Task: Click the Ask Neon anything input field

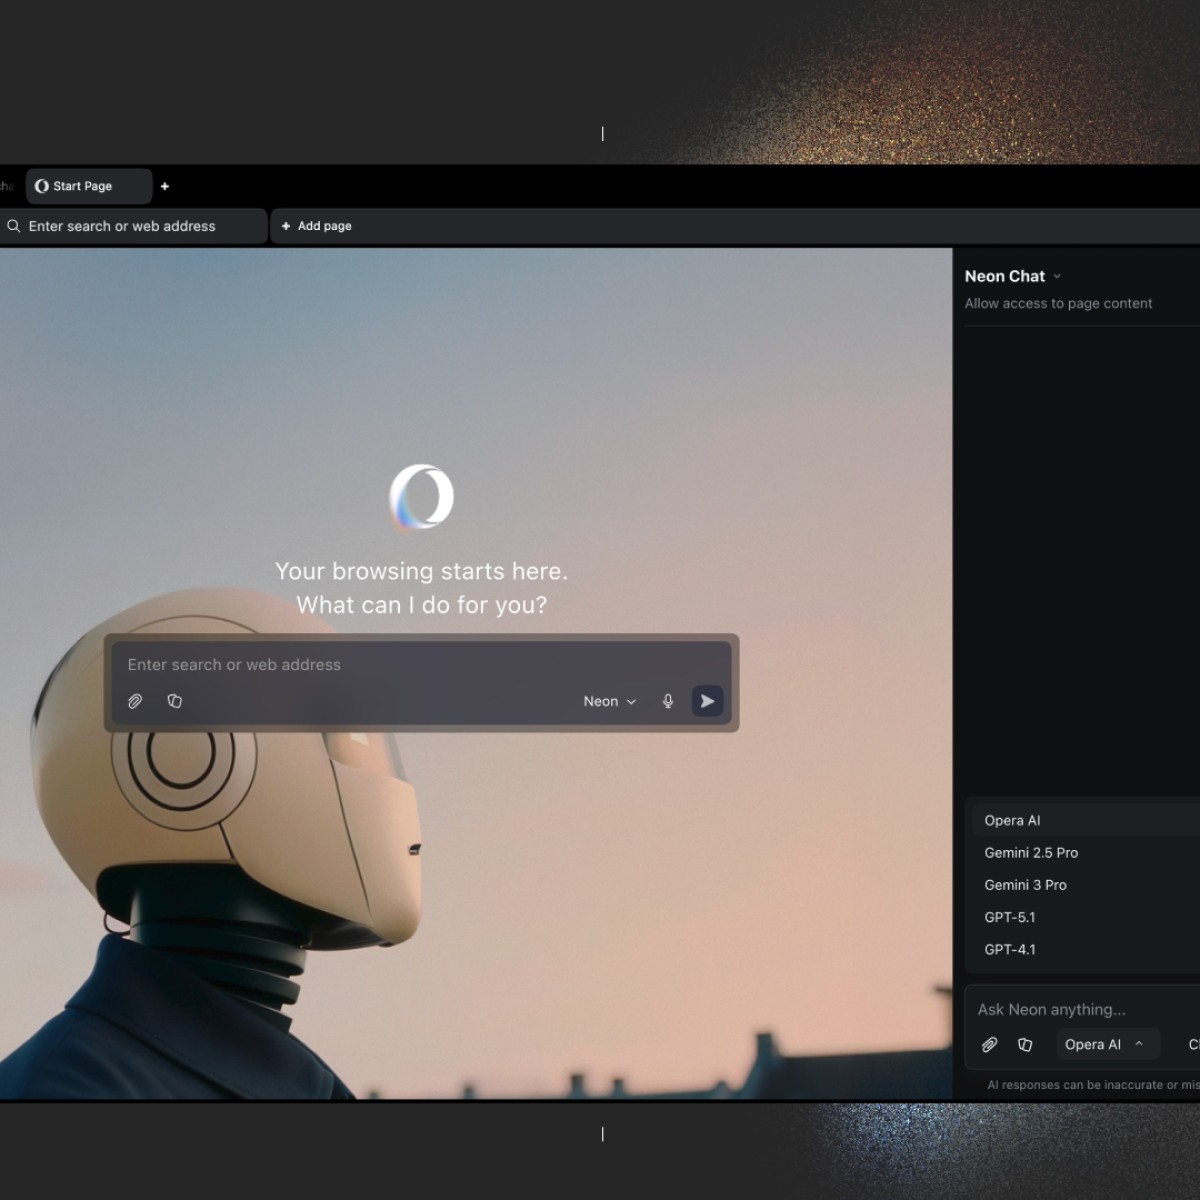Action: coord(1050,1009)
